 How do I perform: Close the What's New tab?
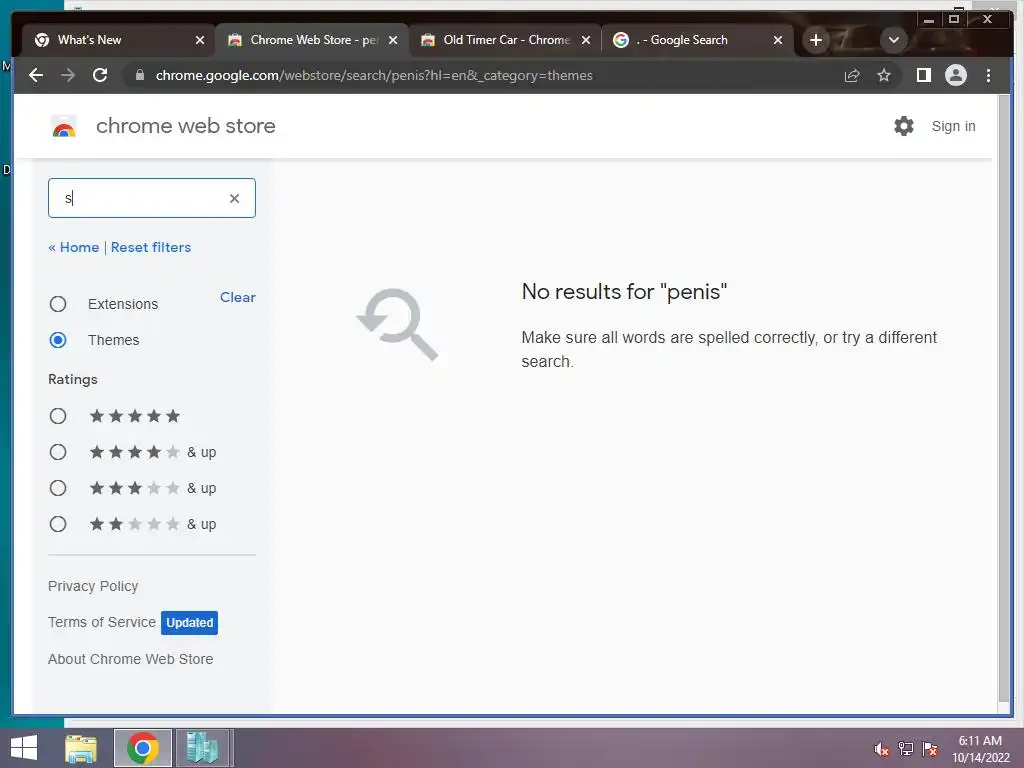tap(200, 40)
